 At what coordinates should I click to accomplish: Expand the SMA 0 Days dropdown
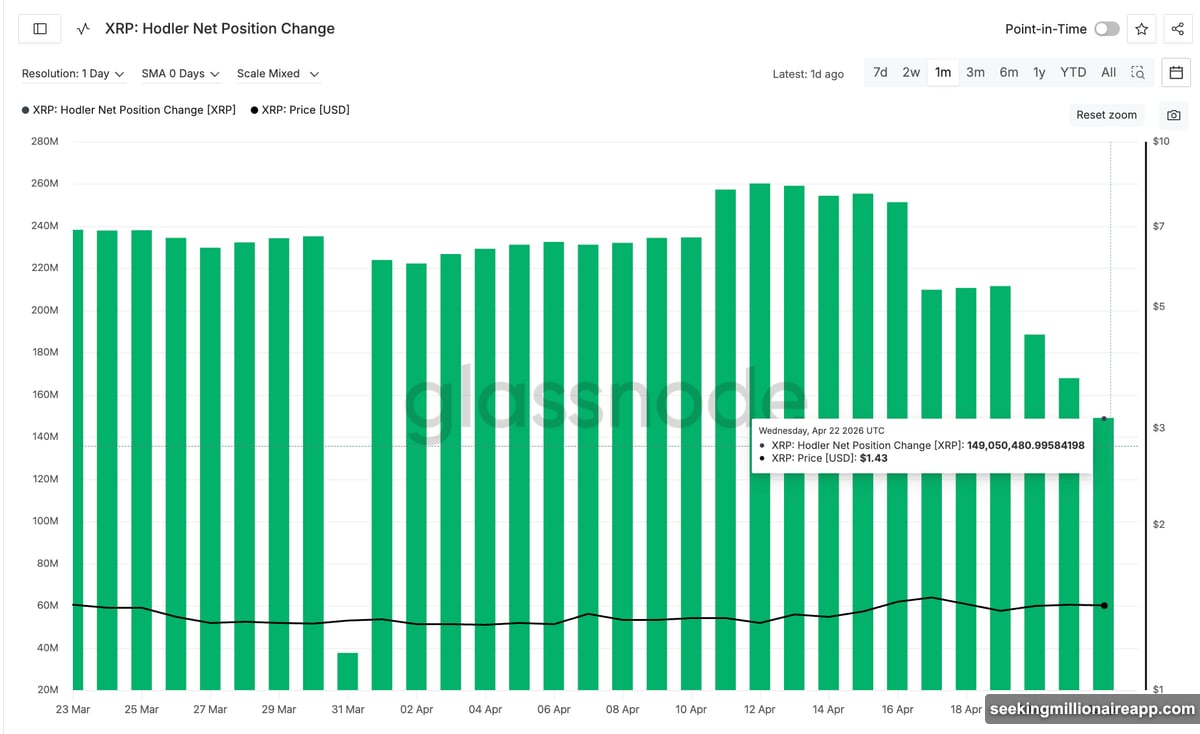coord(178,73)
